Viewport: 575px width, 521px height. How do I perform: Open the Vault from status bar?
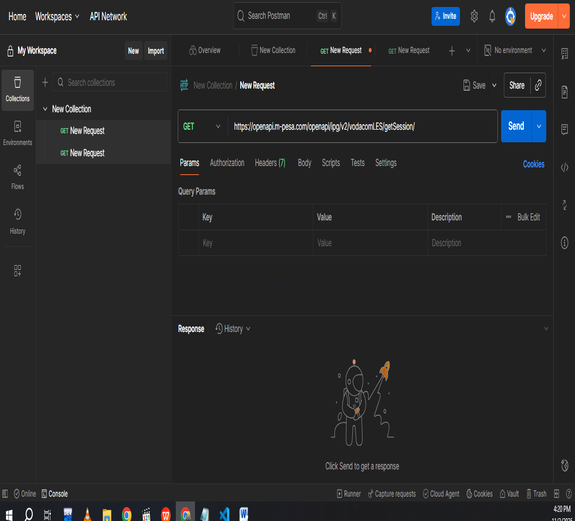coord(509,494)
